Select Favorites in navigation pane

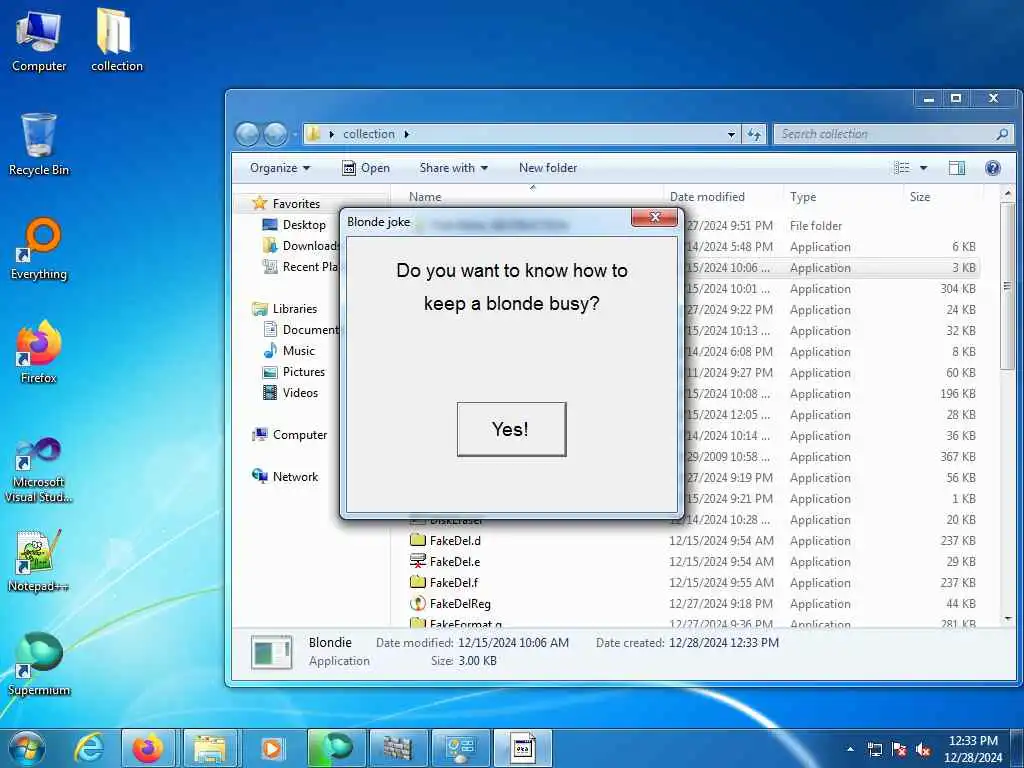click(296, 204)
